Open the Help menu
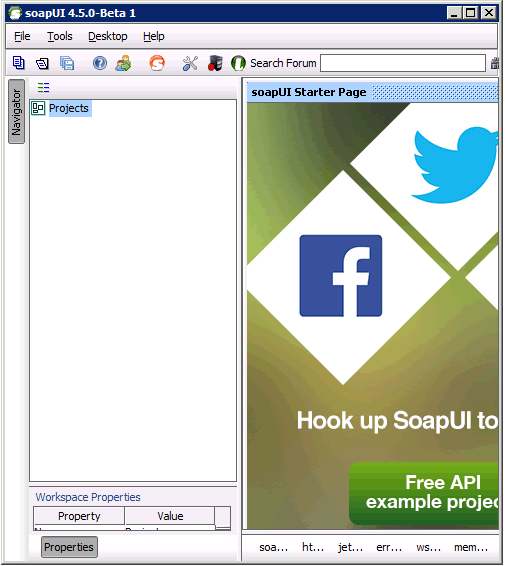The width and height of the screenshot is (505, 566). [153, 36]
